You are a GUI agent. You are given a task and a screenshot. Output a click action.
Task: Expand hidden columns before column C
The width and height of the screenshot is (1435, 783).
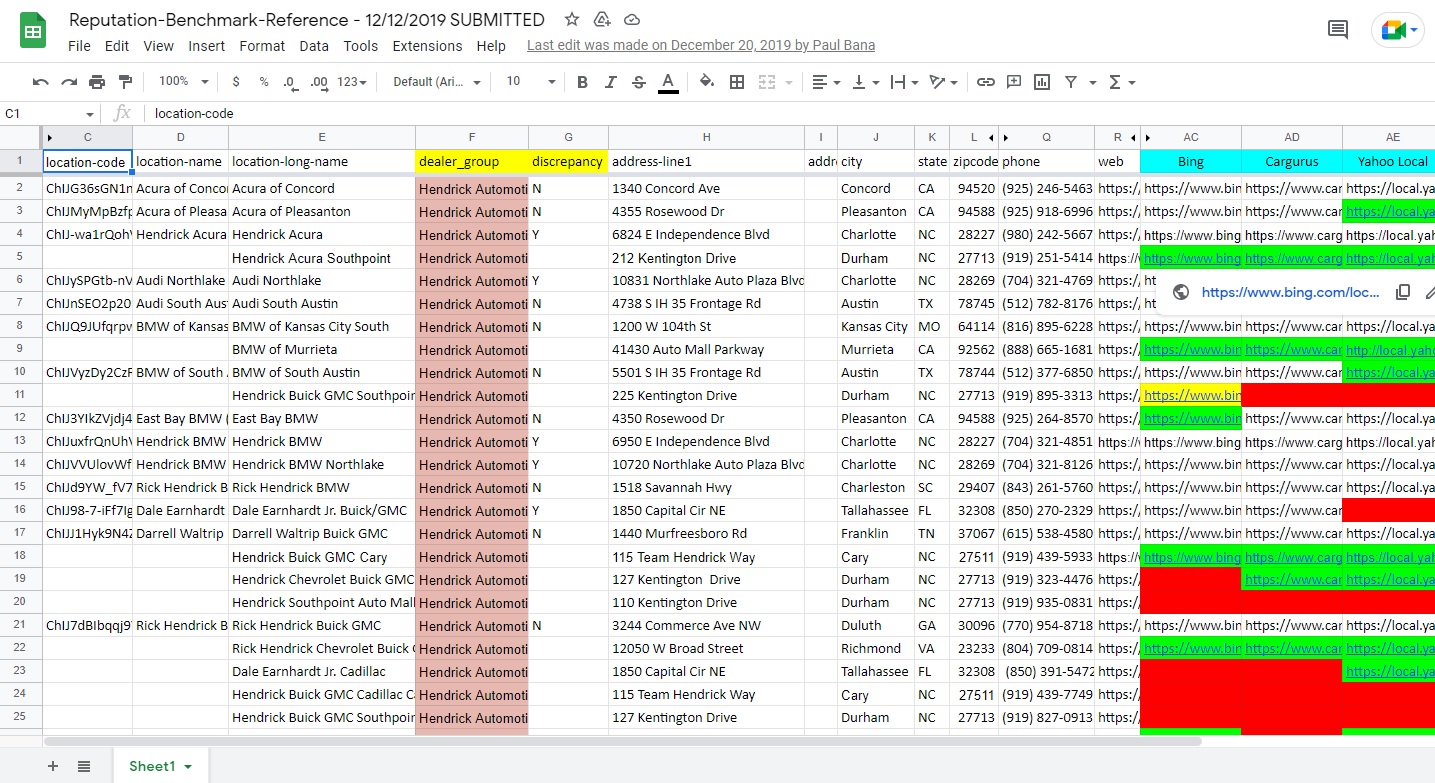click(50, 137)
